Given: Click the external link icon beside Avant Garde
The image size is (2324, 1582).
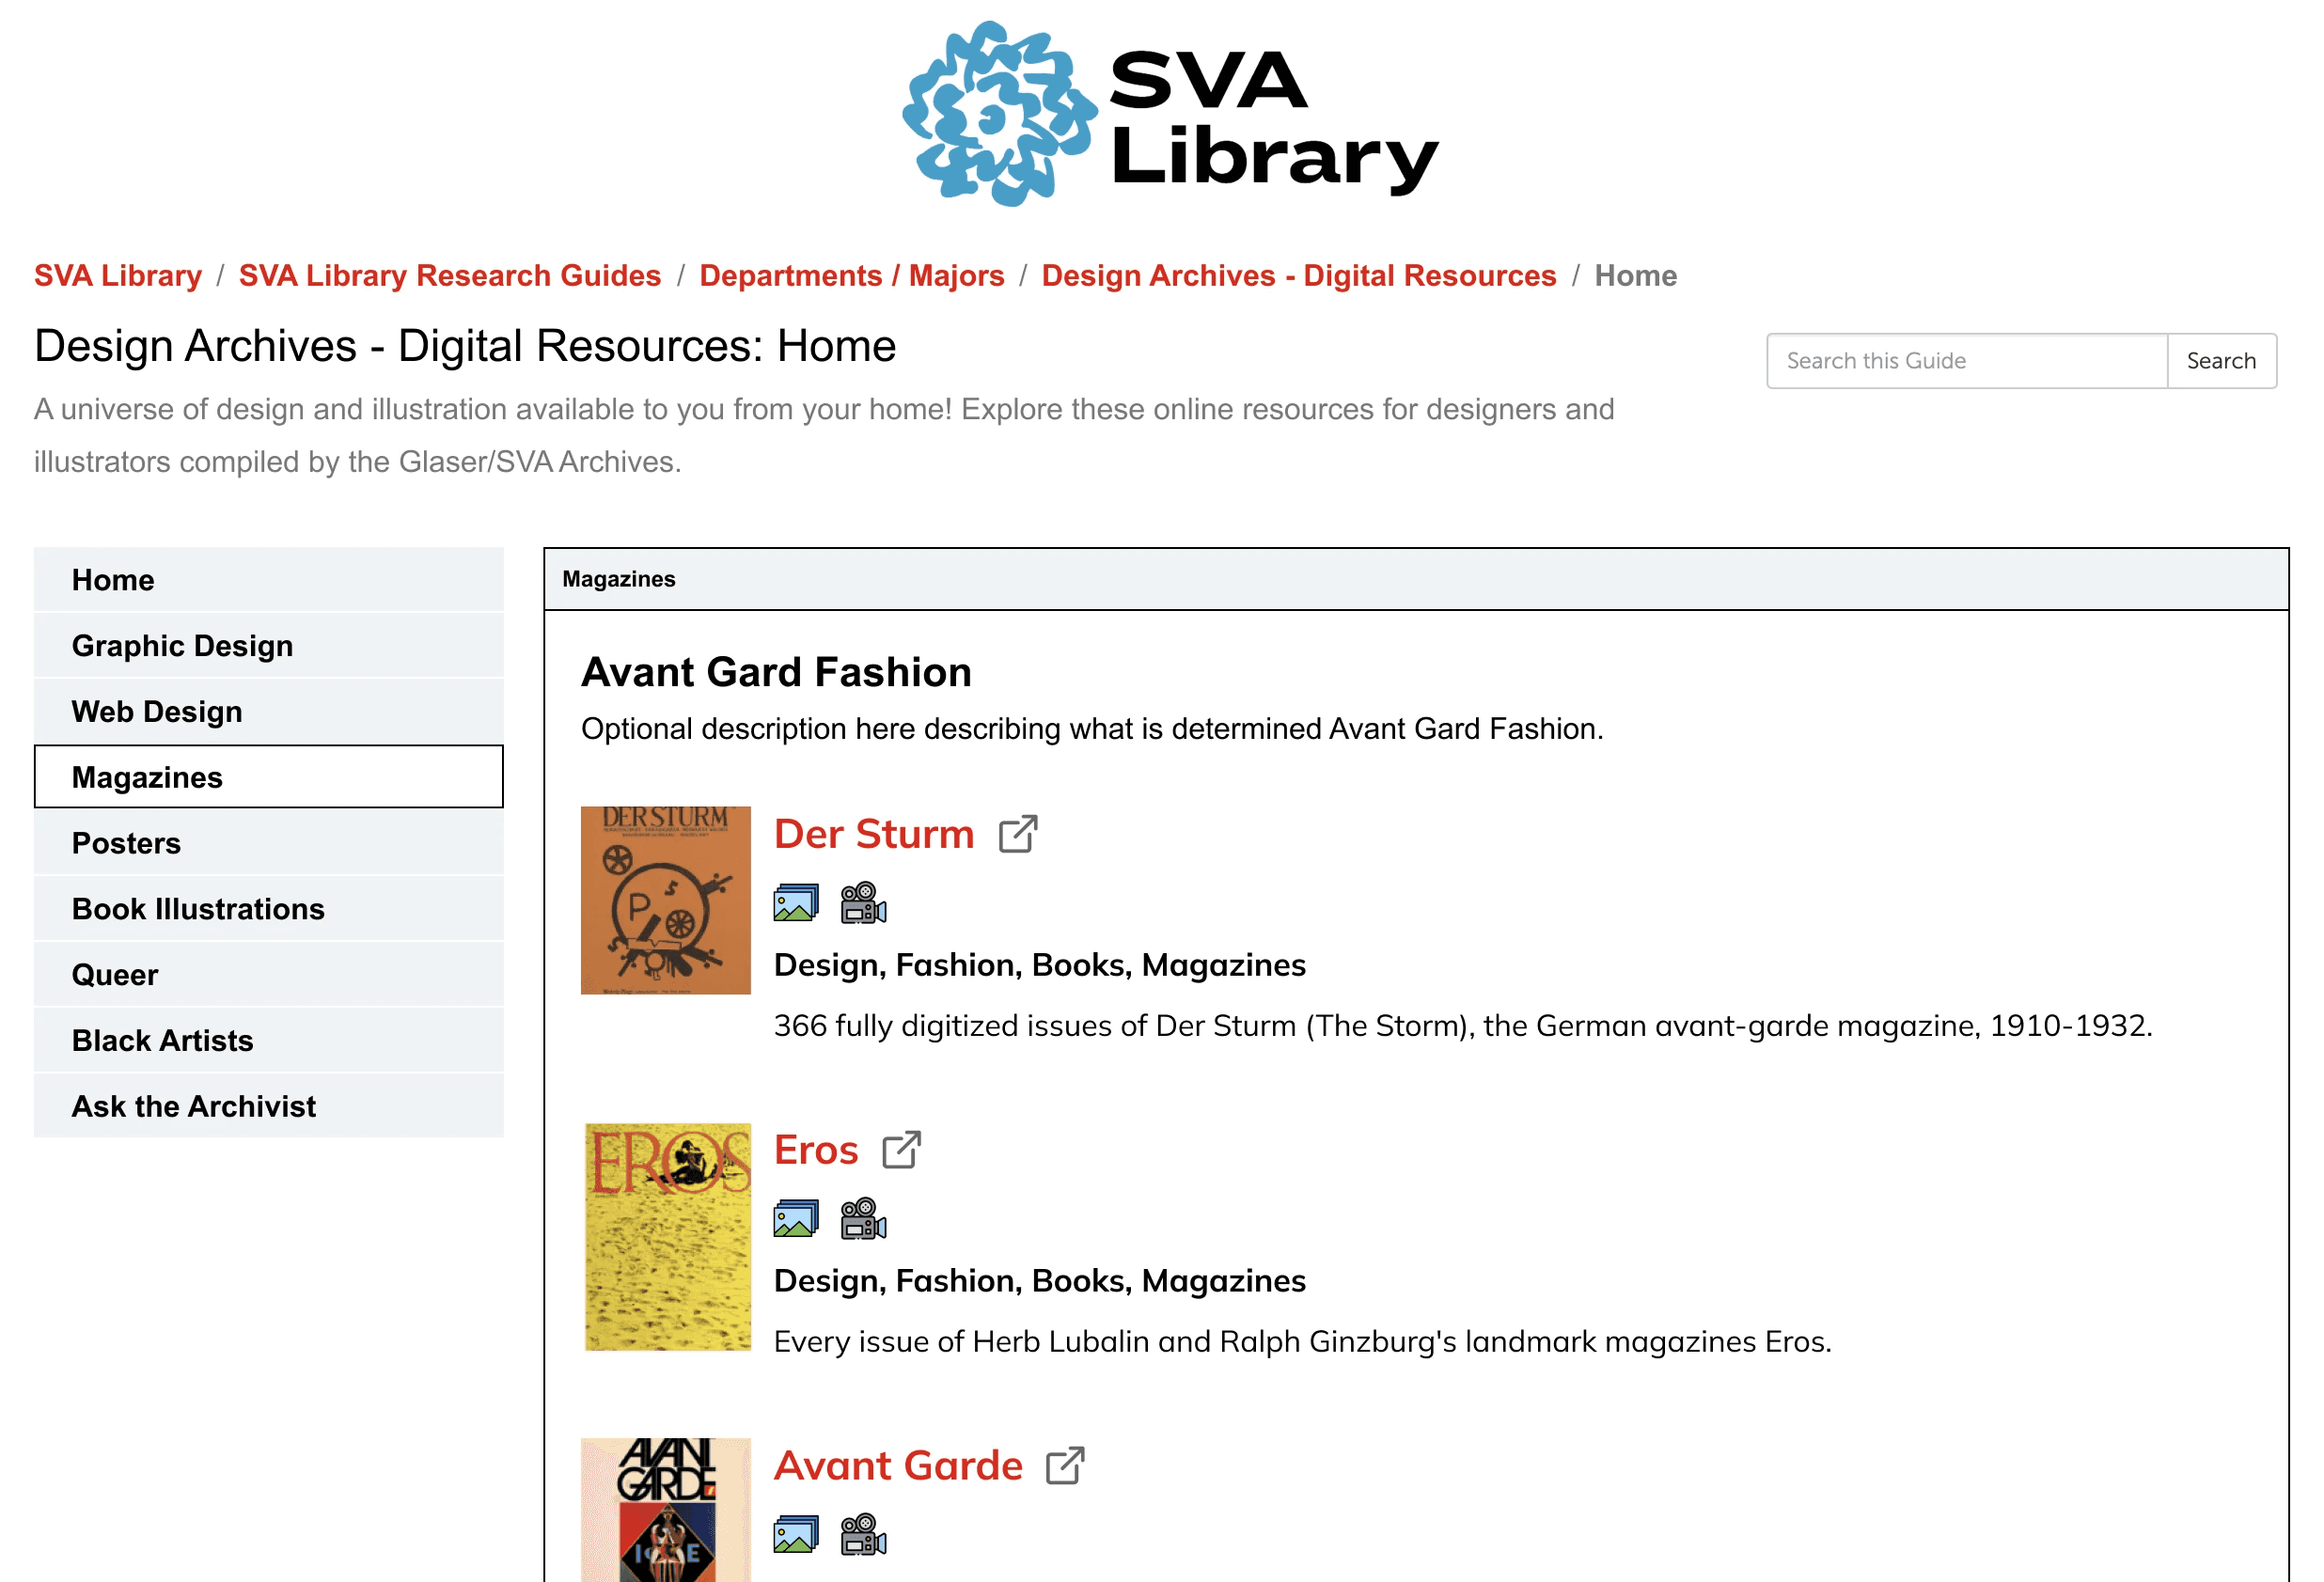Looking at the screenshot, I should click(1065, 1466).
